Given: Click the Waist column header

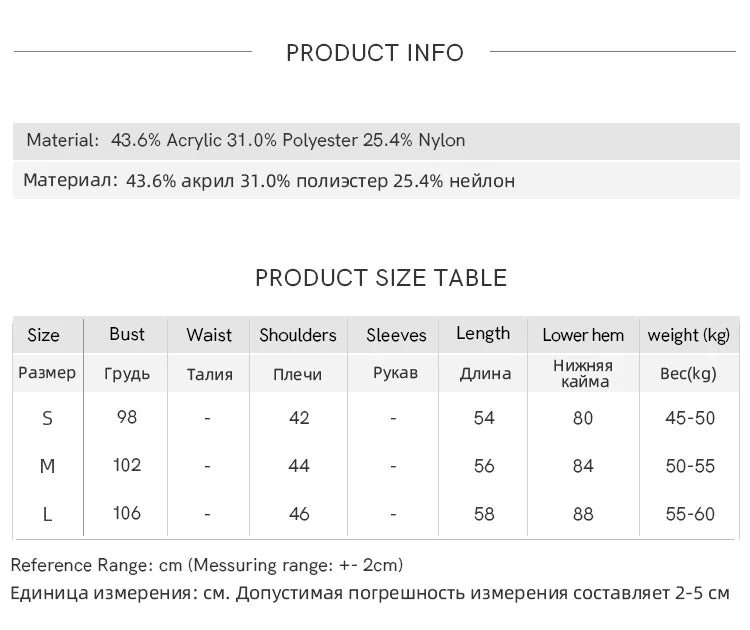Looking at the screenshot, I should [209, 335].
